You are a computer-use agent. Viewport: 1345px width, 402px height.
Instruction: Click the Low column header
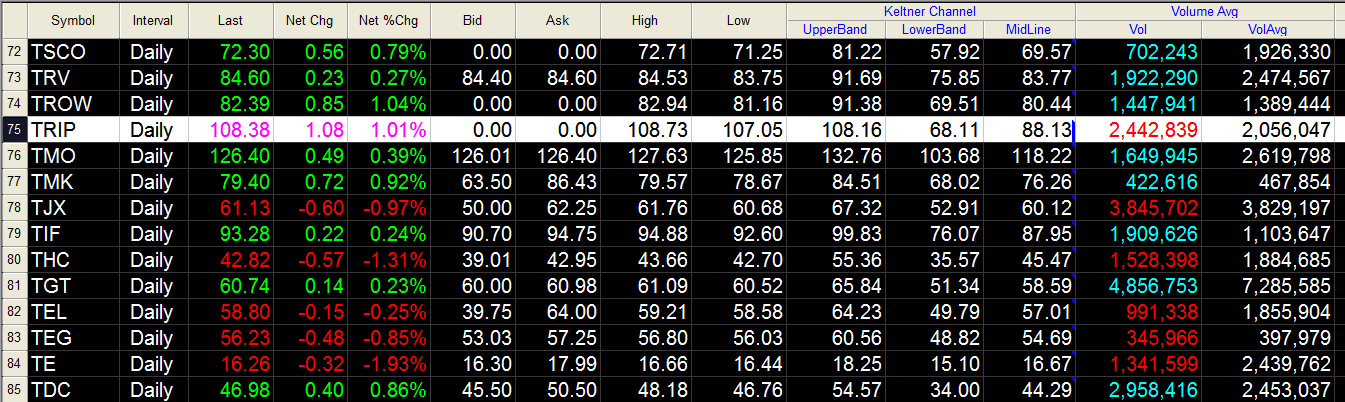click(x=739, y=20)
